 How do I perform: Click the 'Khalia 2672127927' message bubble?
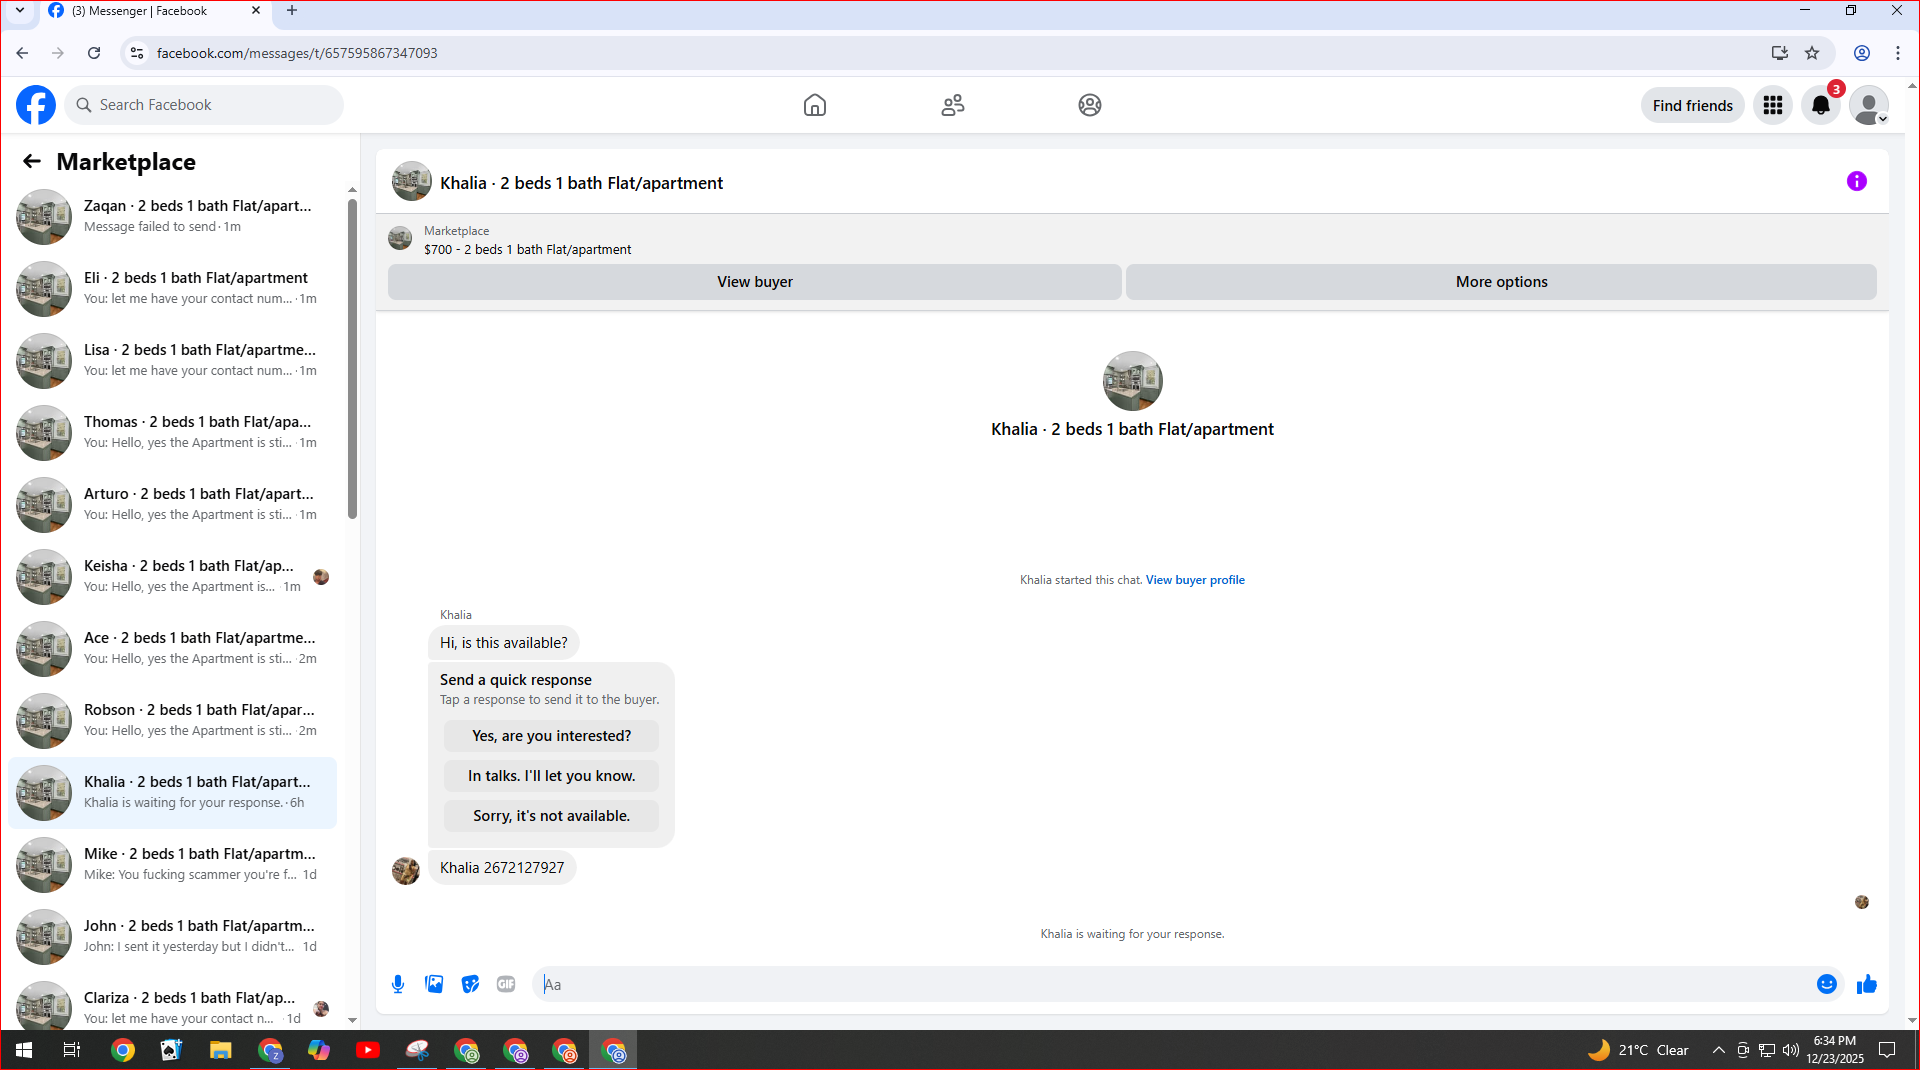502,868
